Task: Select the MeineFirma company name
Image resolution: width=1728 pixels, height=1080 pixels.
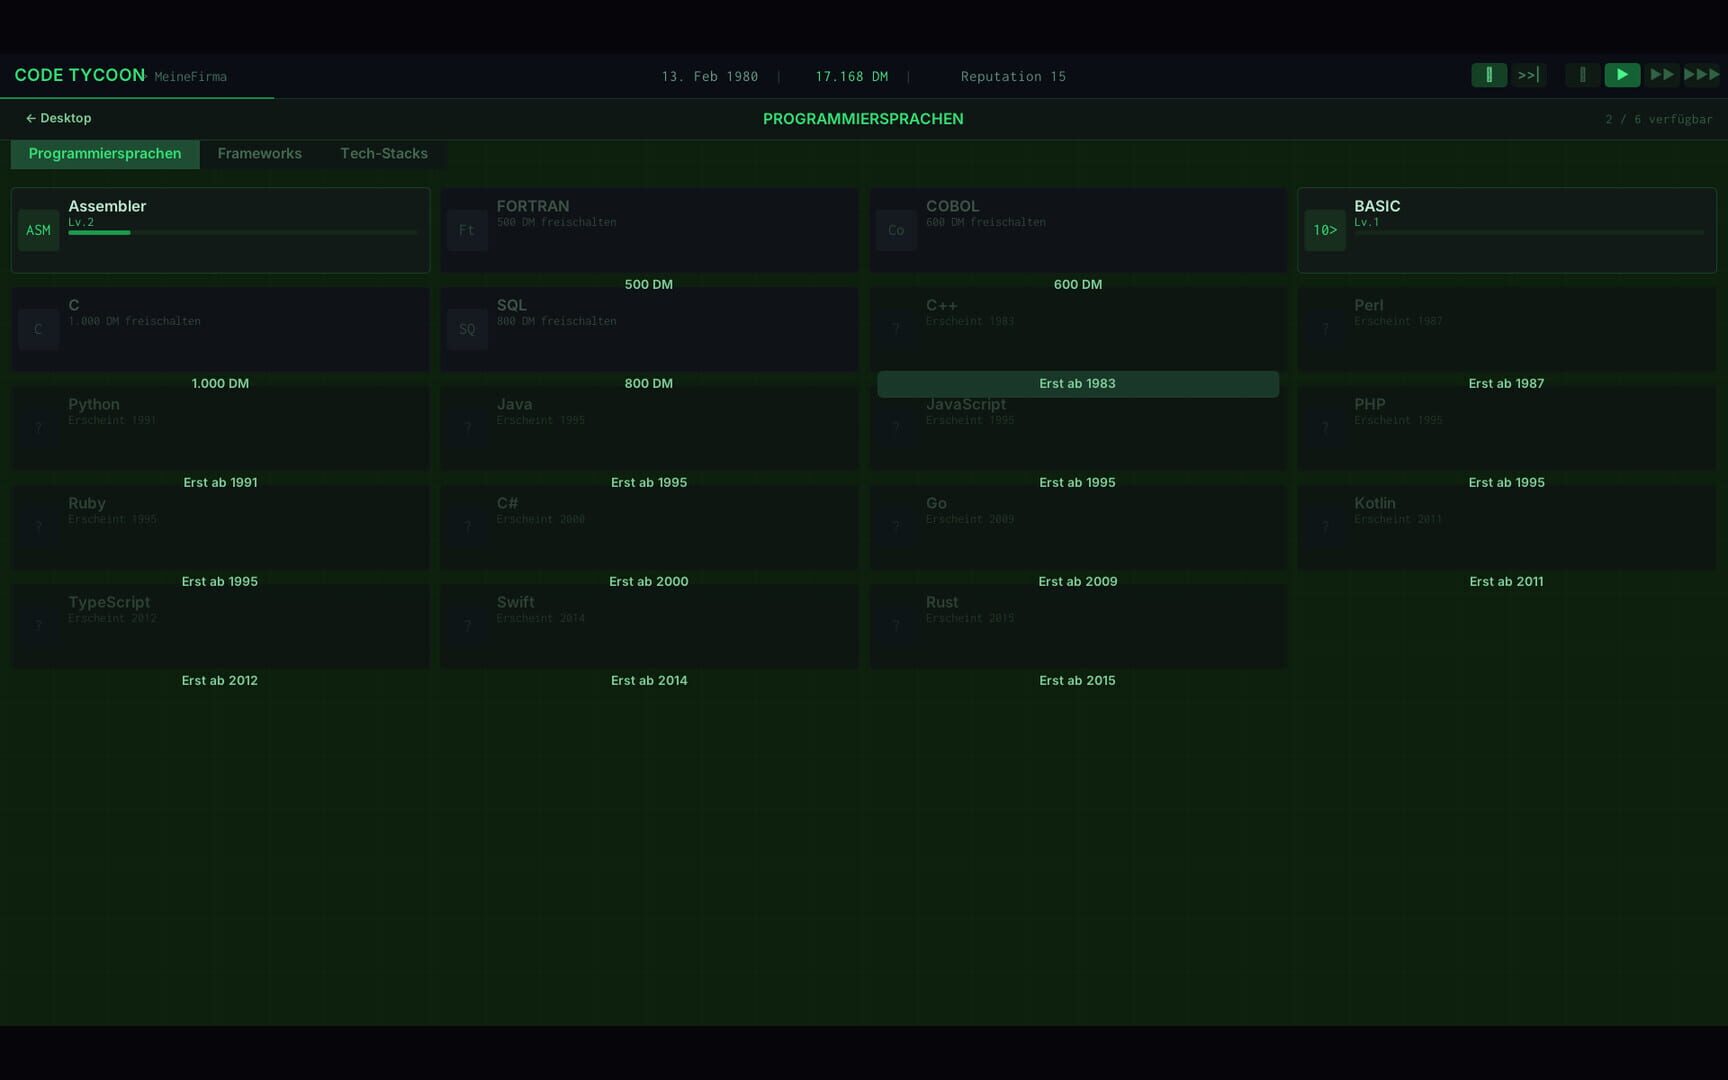Action: [x=190, y=76]
